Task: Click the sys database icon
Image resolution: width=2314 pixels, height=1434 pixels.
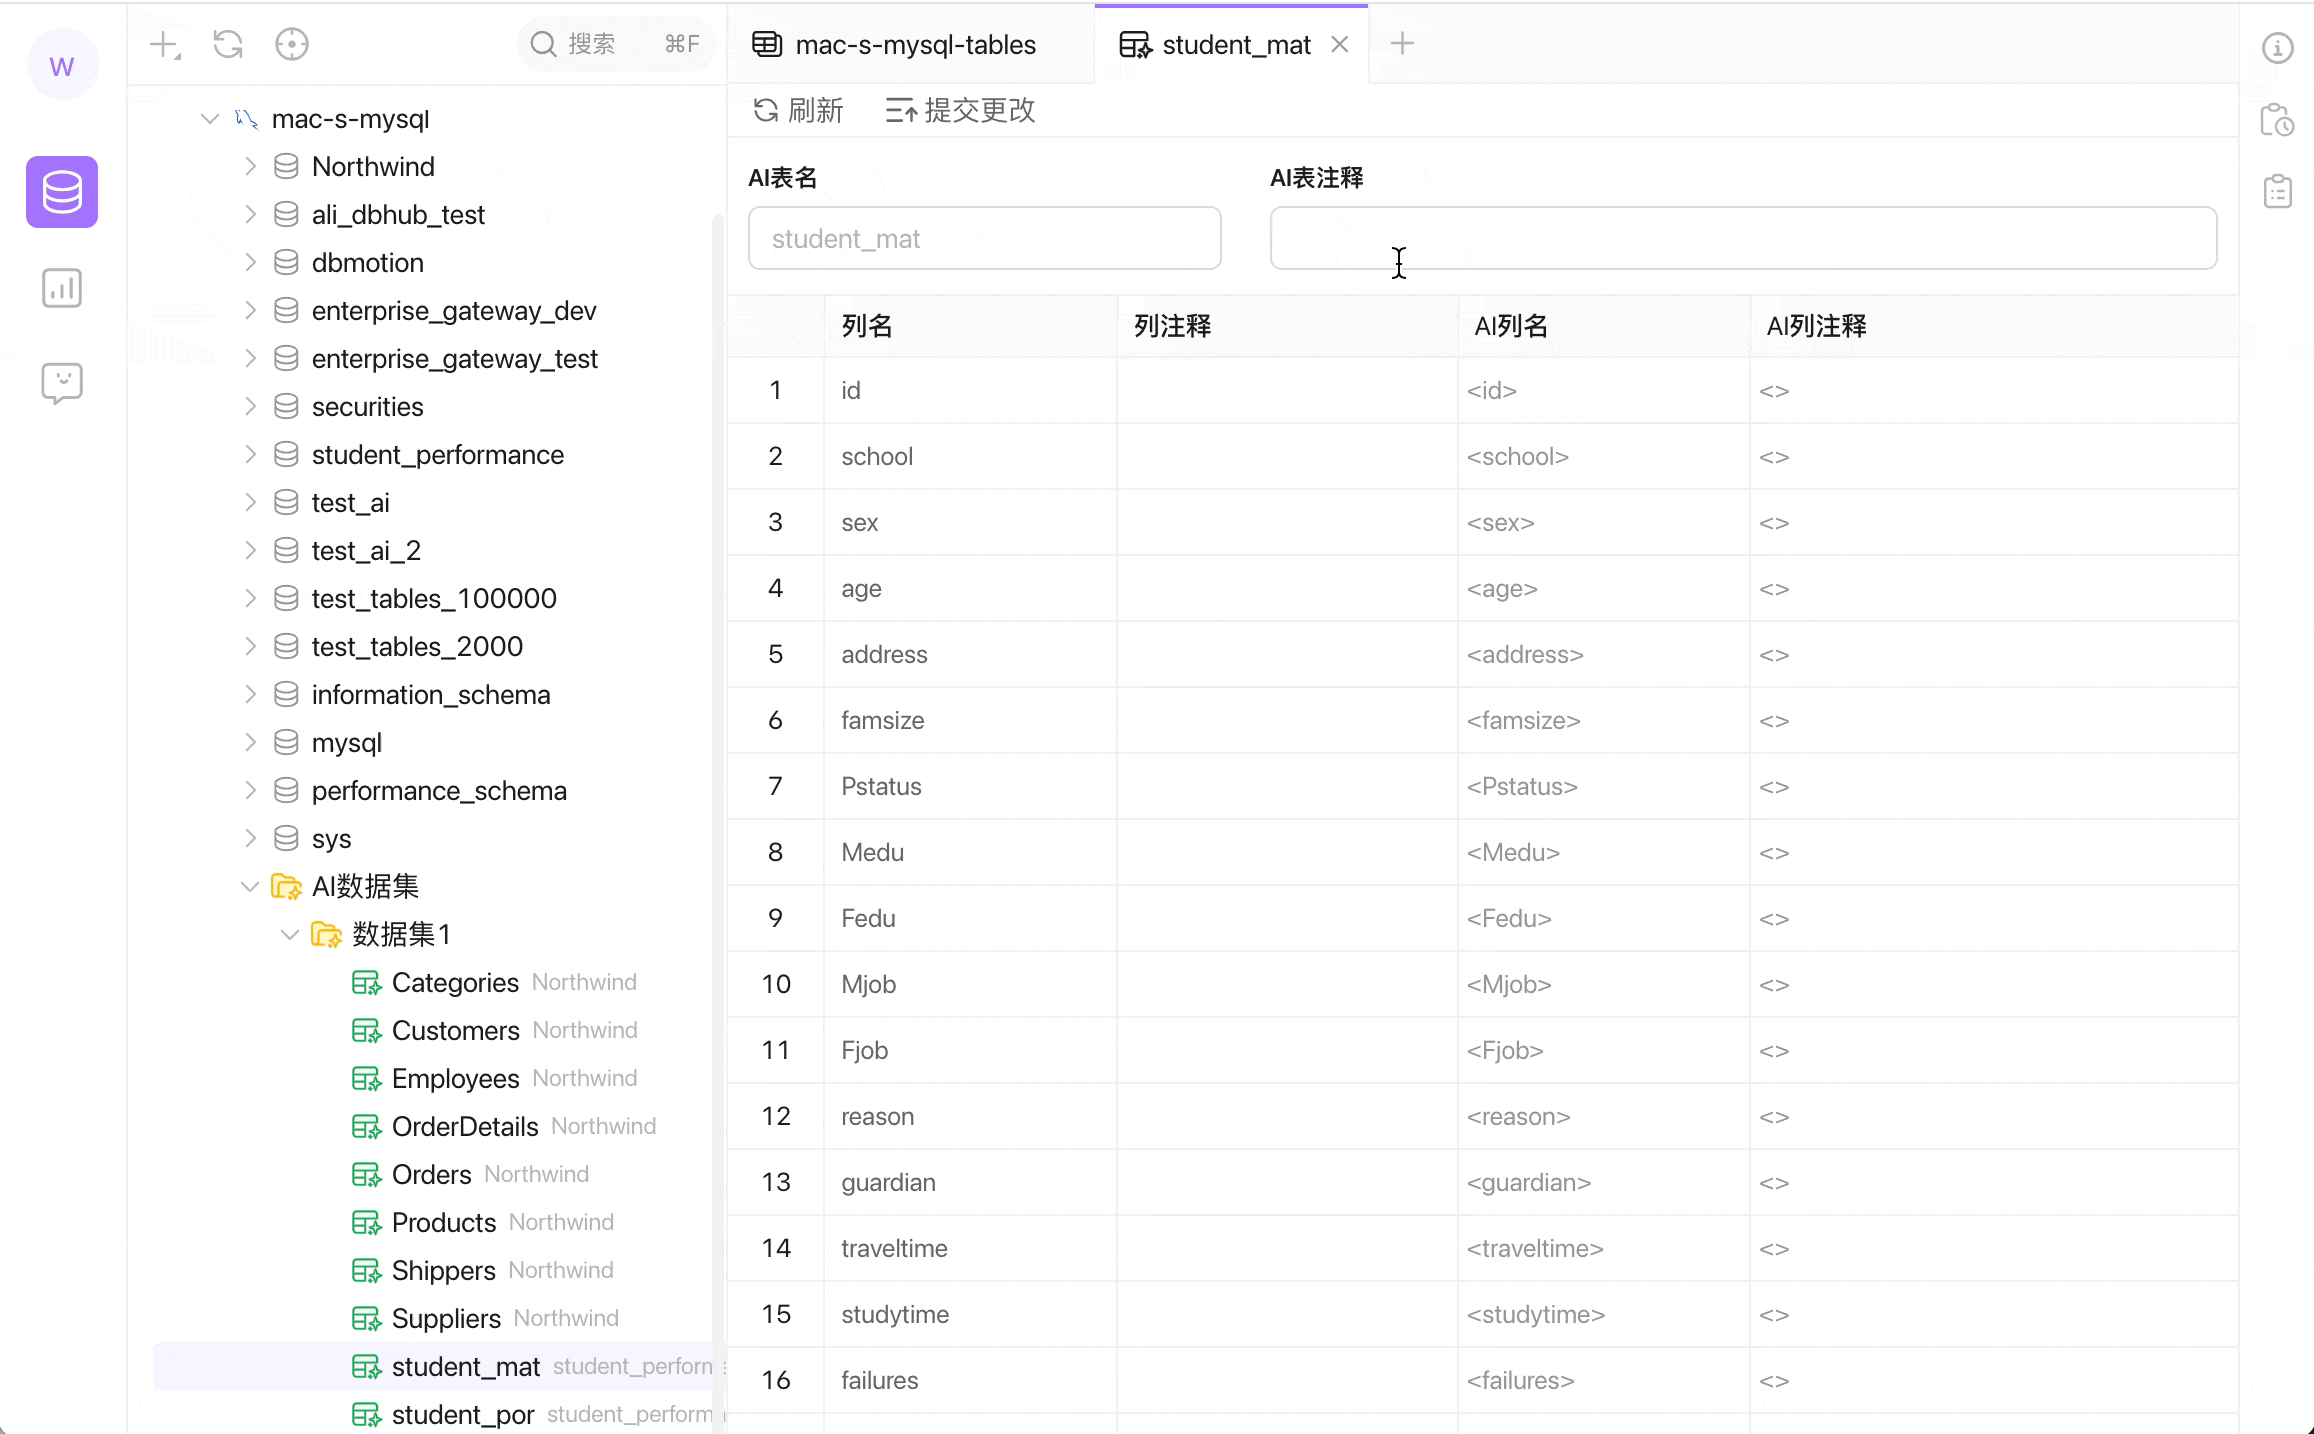Action: coord(286,839)
